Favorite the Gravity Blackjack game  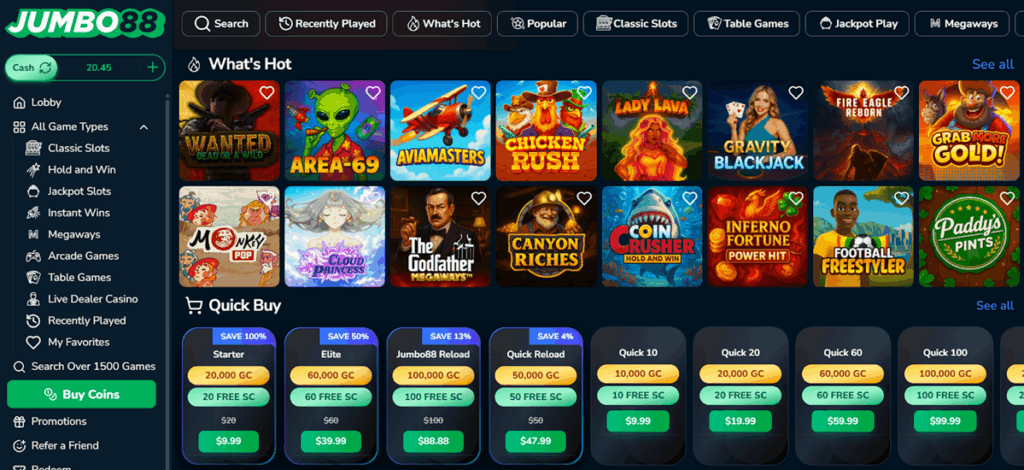[x=795, y=93]
